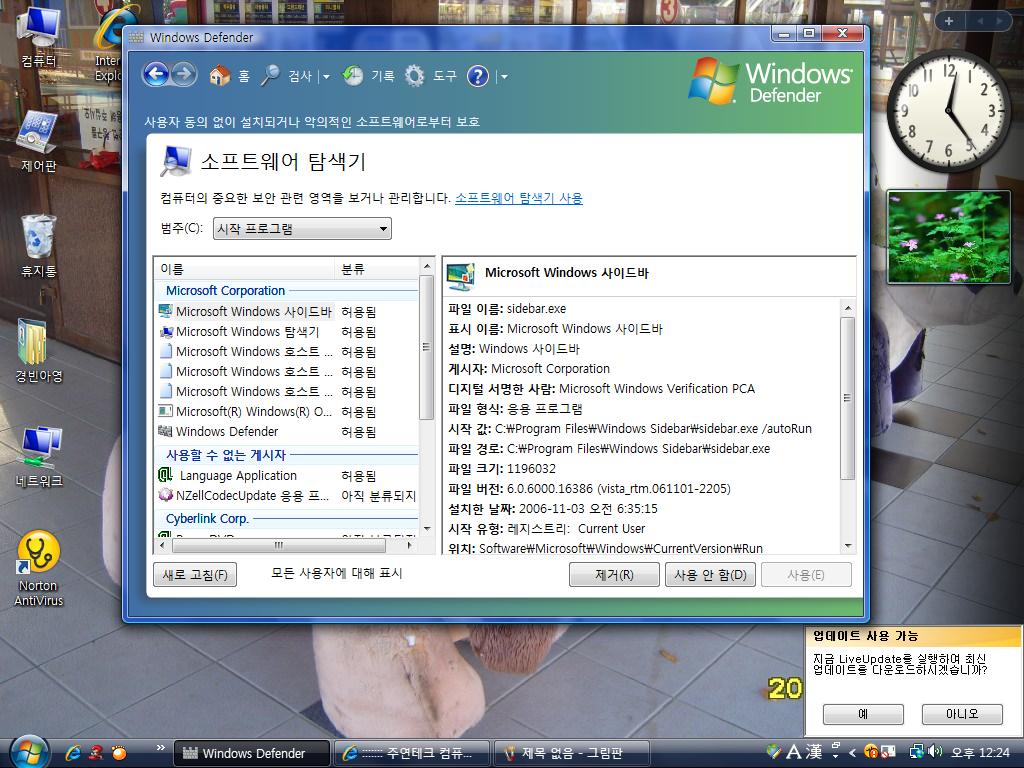The image size is (1024, 768).
Task: Click the blue Help question mark icon
Action: tap(477, 76)
